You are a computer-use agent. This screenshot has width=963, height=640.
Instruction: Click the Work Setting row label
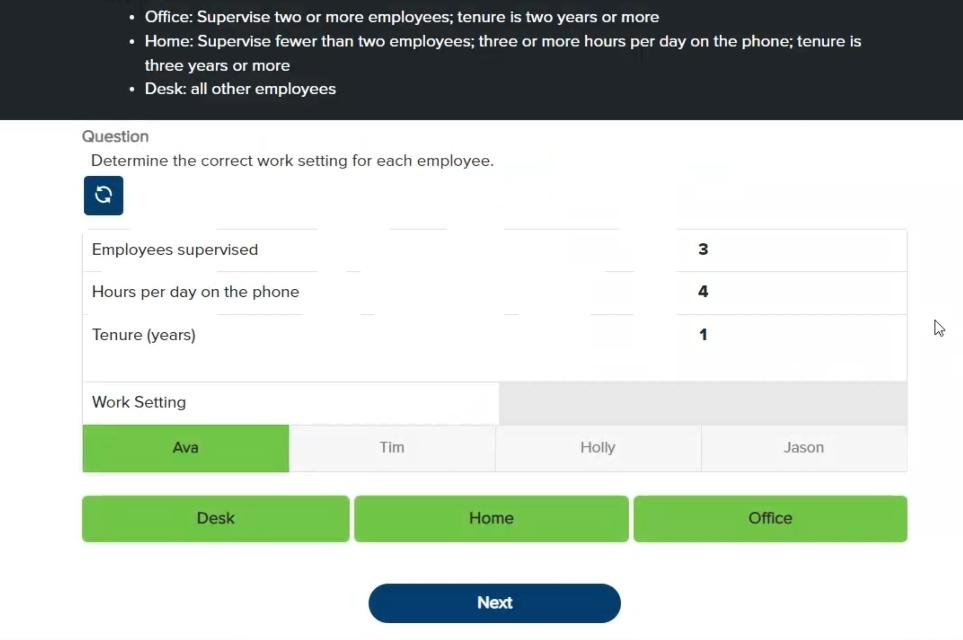pos(138,402)
